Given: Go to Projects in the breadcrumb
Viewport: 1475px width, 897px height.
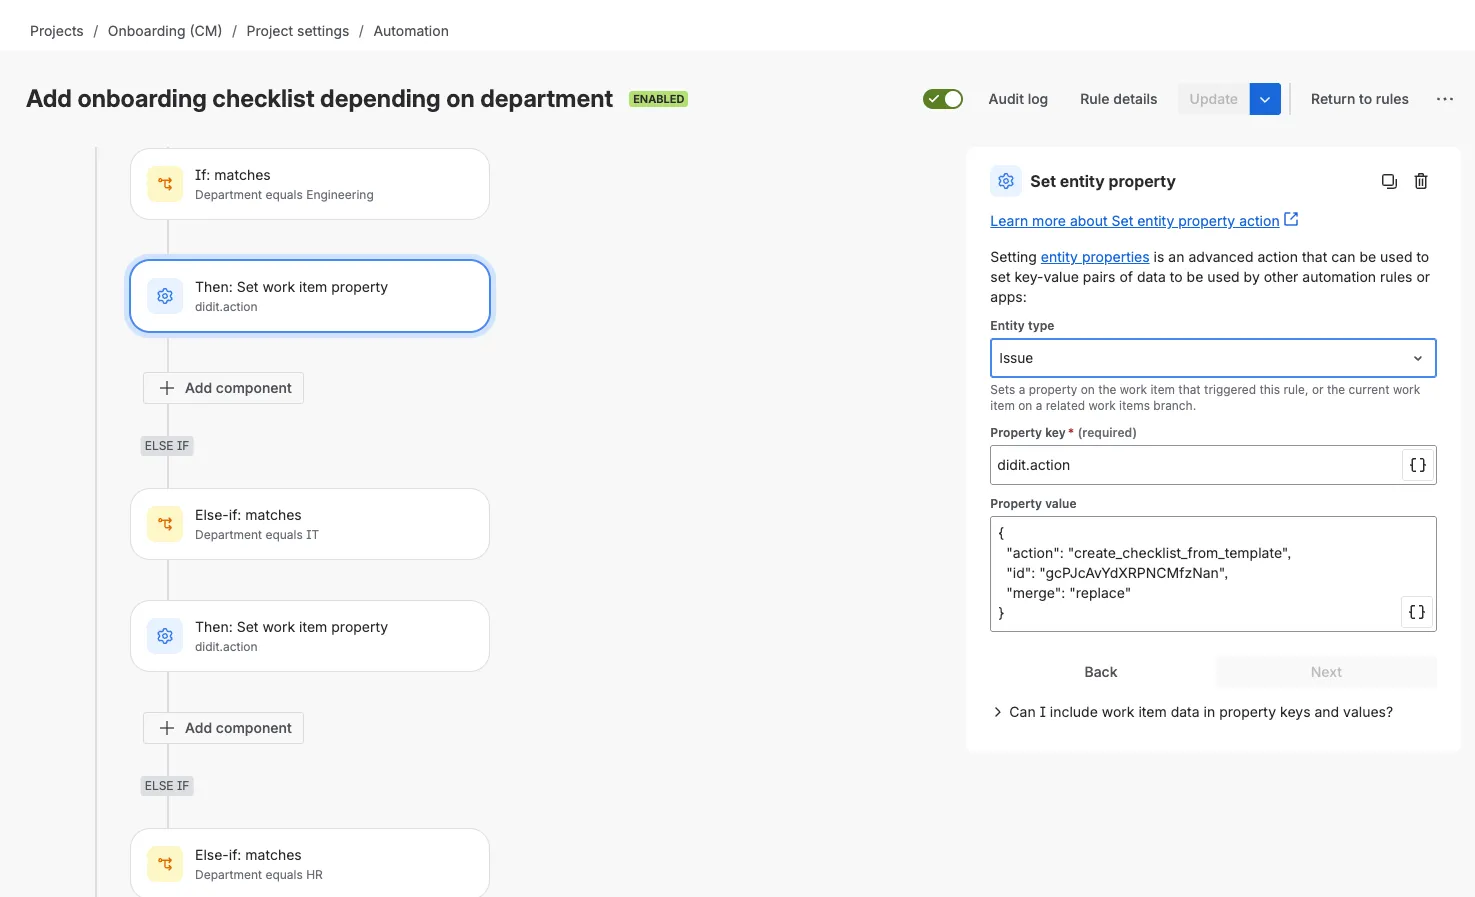Looking at the screenshot, I should pos(57,31).
